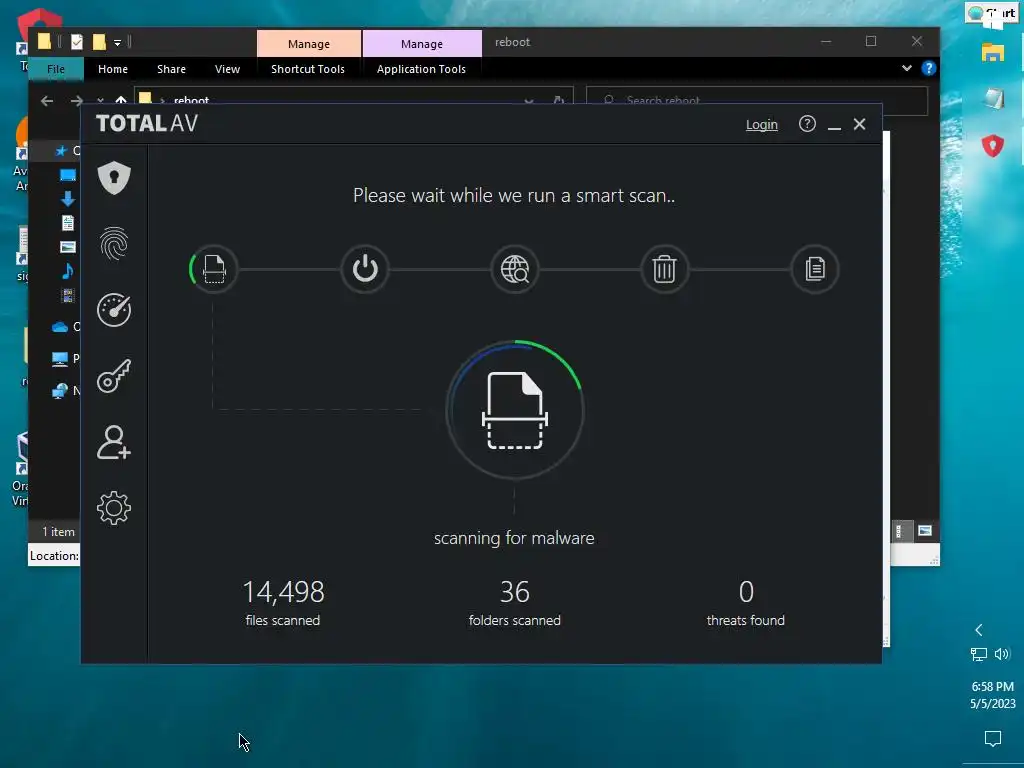1024x768 pixels.
Task: Open network status tray icon
Action: click(978, 654)
